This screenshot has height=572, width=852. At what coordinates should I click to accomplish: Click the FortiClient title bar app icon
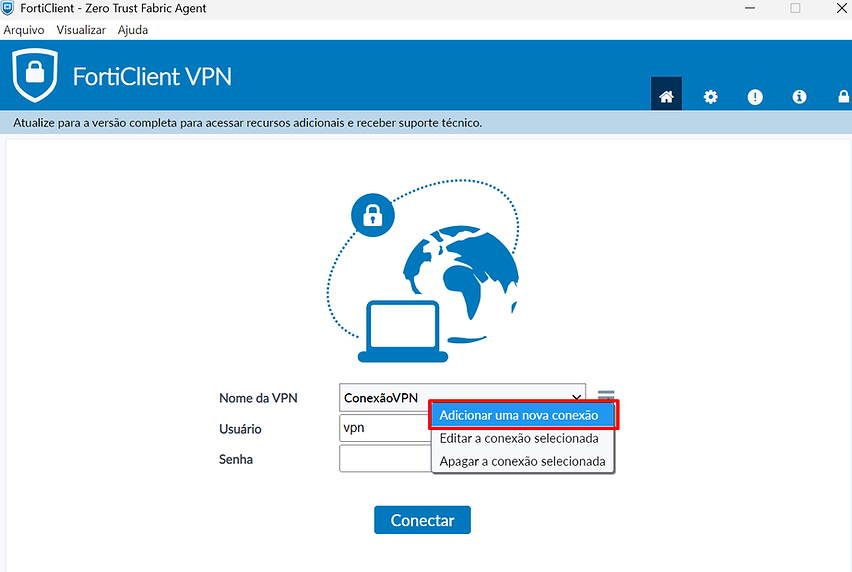(x=8, y=8)
